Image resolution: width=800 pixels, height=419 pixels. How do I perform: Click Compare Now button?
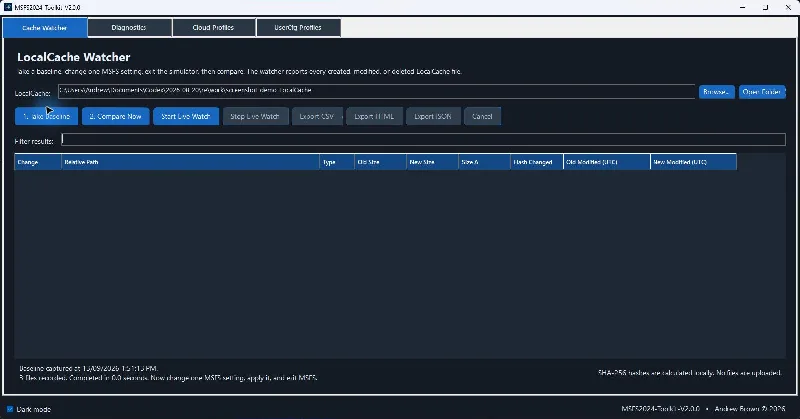click(x=115, y=116)
